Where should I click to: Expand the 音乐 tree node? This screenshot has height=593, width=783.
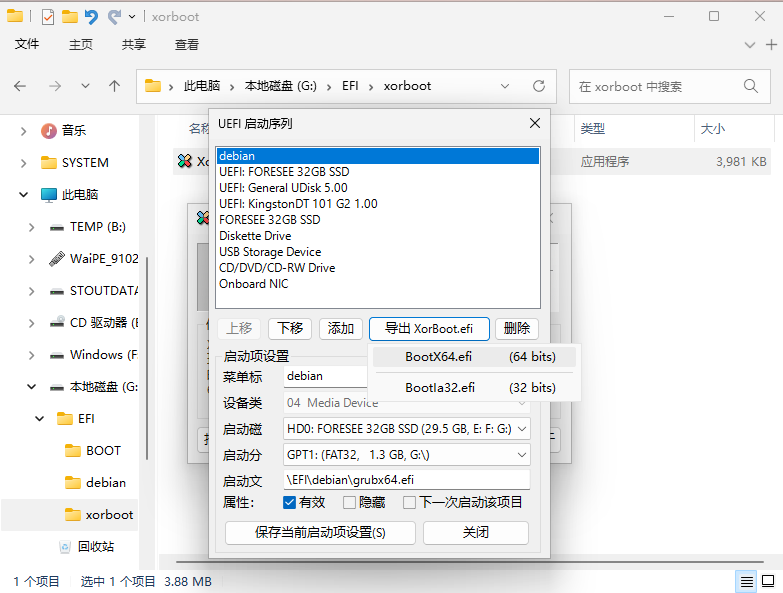(23, 131)
